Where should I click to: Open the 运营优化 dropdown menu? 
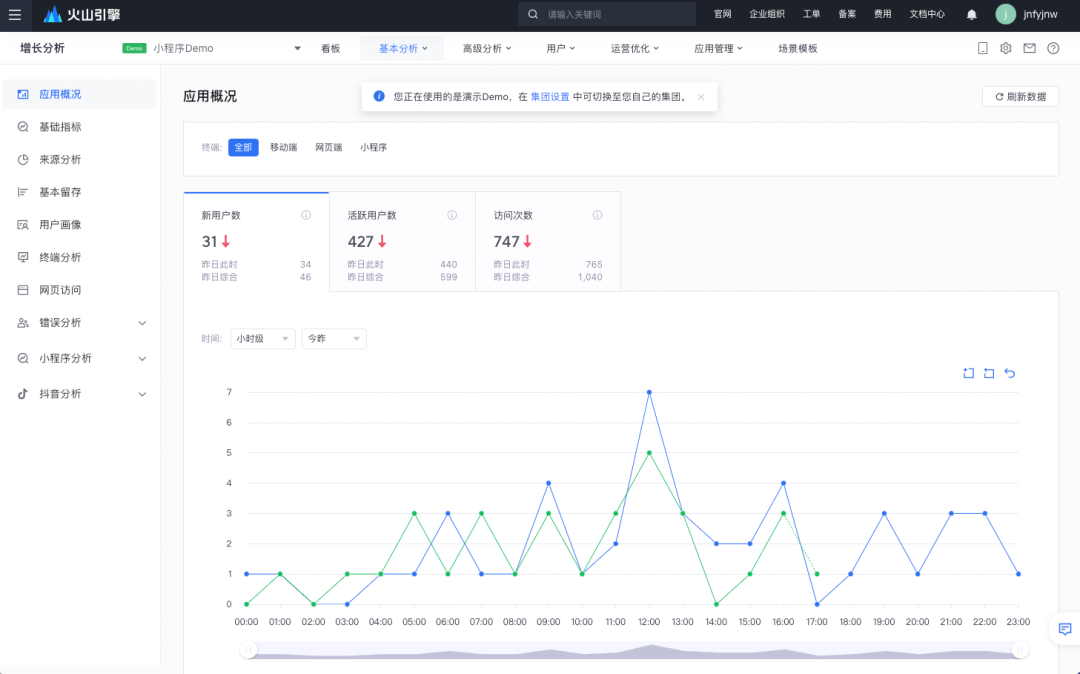[634, 48]
